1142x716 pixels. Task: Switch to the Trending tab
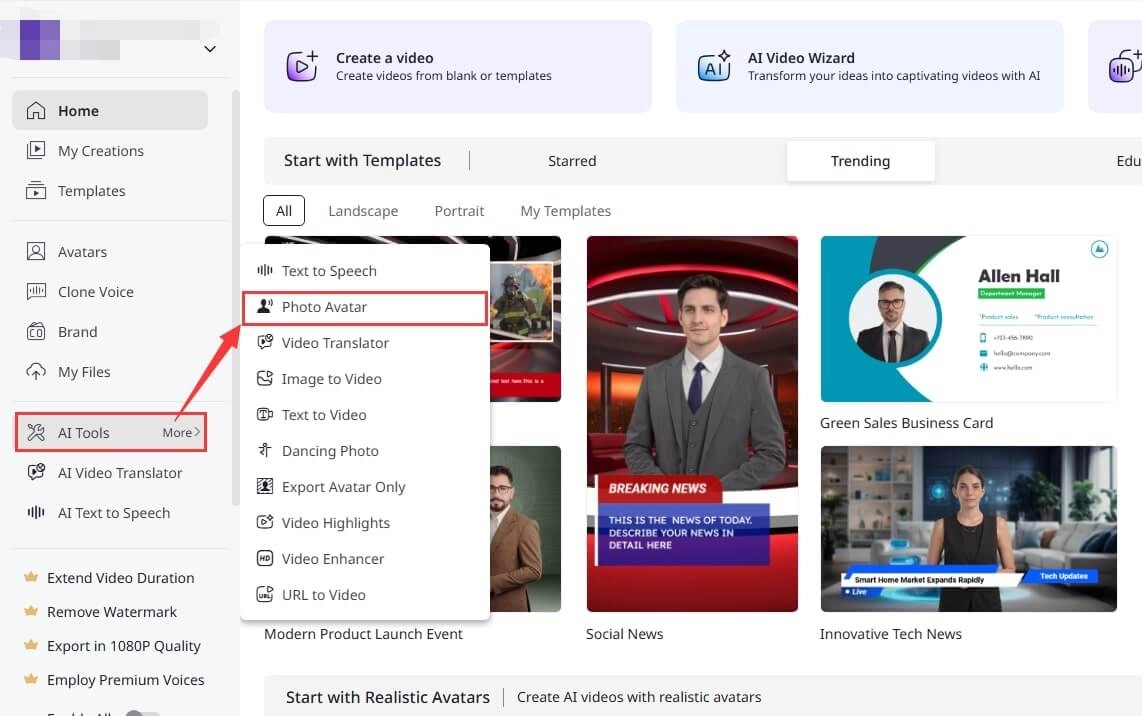click(860, 160)
